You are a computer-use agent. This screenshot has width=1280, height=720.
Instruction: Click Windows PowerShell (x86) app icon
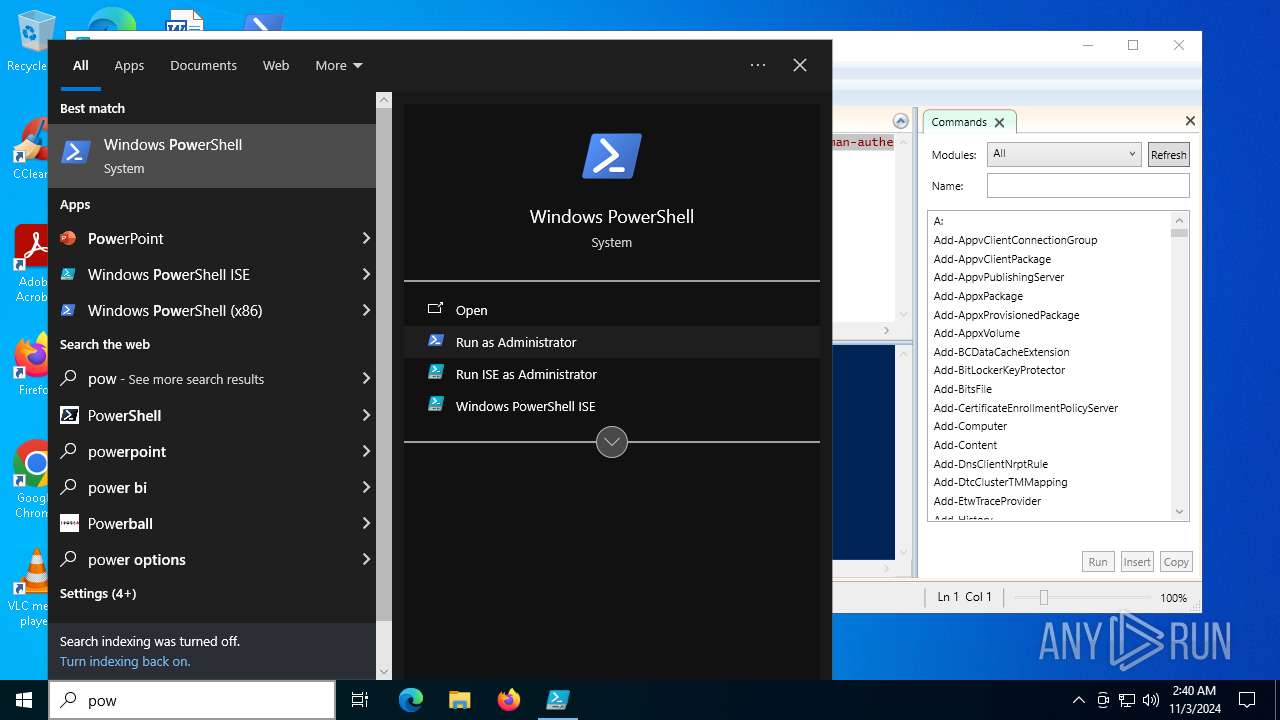pos(68,310)
